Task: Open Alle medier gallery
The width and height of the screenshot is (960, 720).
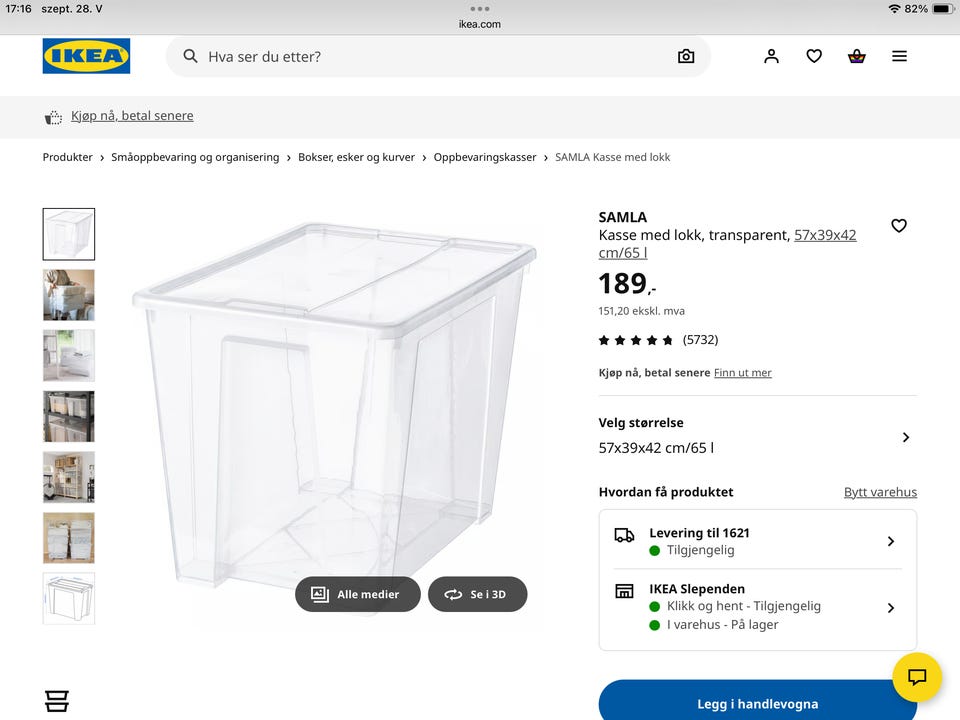Action: (x=357, y=594)
